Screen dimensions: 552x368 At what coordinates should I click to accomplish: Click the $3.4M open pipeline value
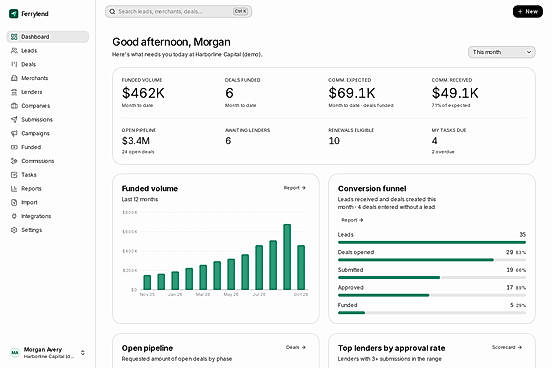pyautogui.click(x=136, y=141)
